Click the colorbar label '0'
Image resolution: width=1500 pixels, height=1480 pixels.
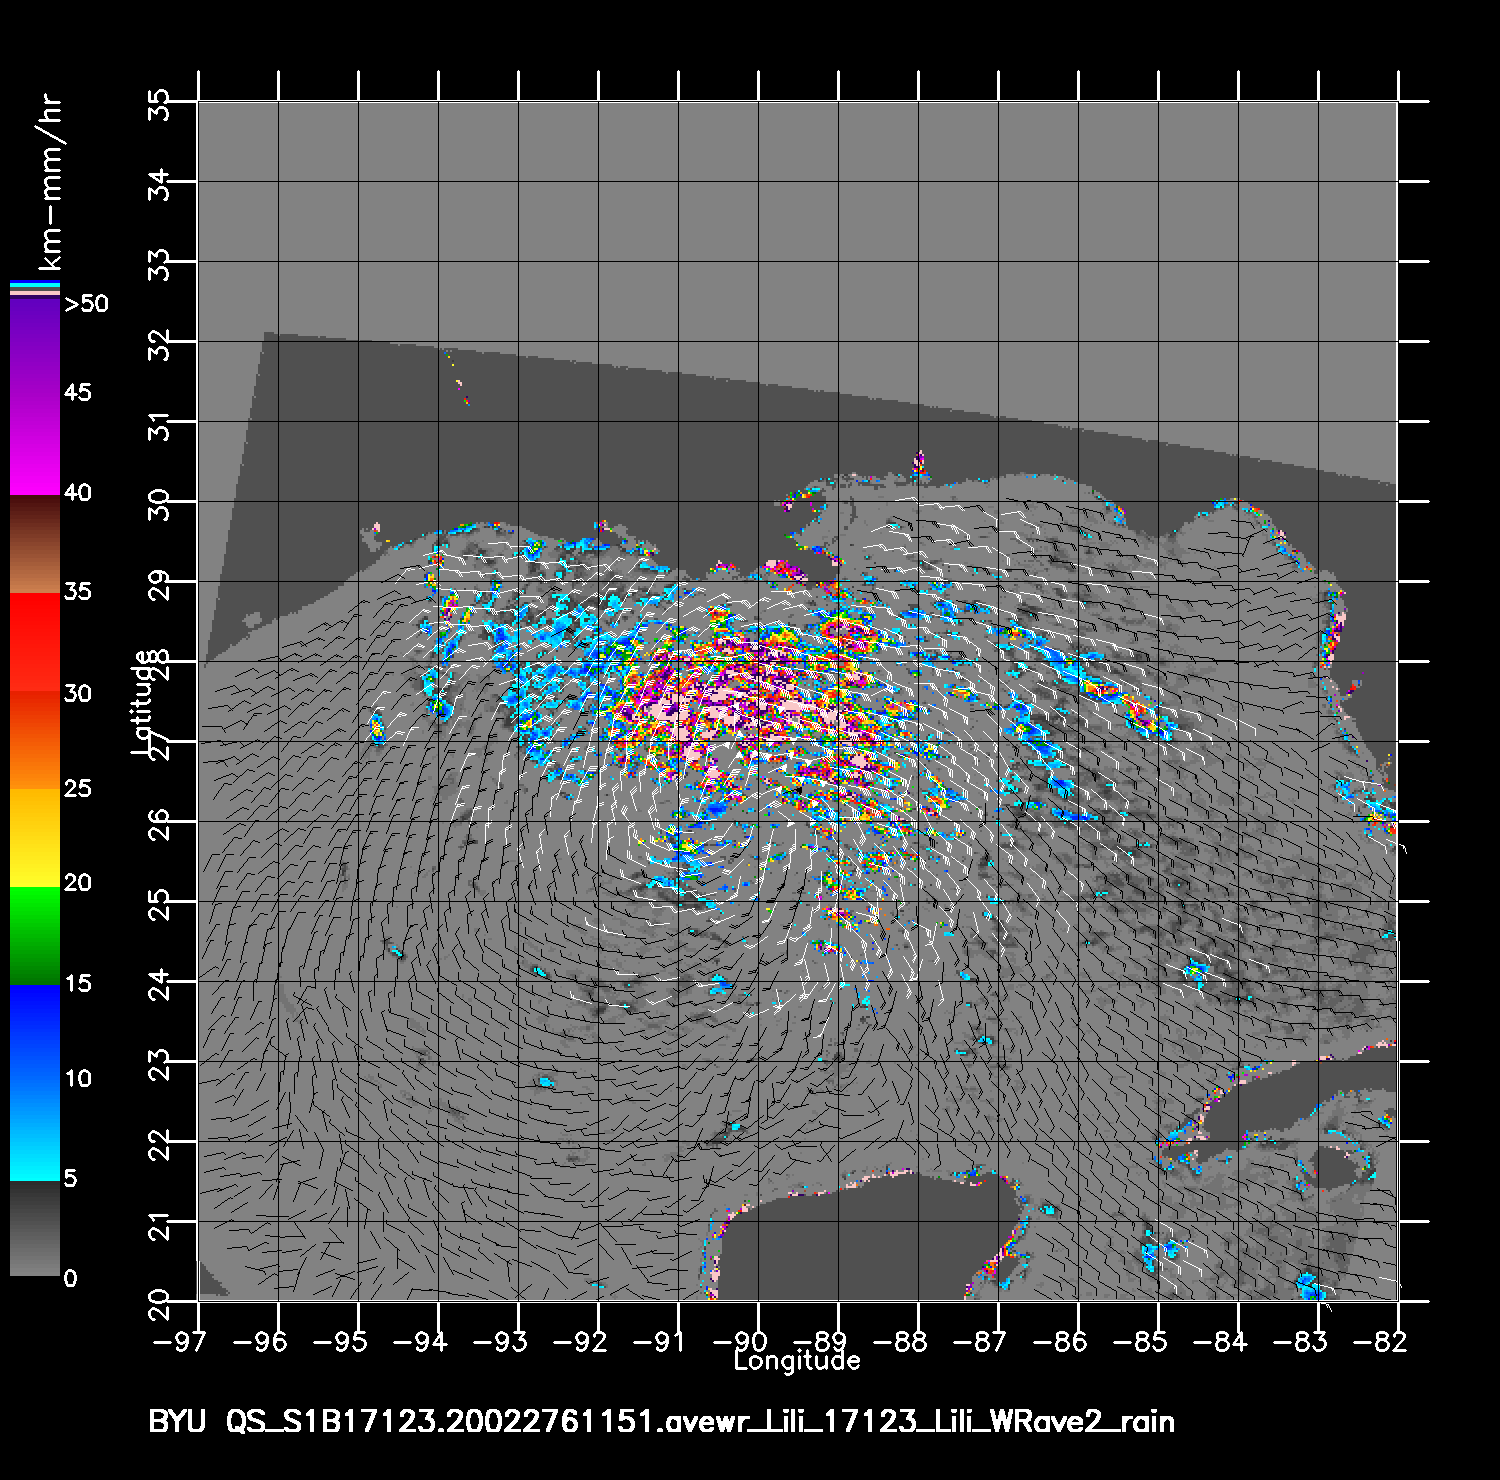coord(70,1278)
